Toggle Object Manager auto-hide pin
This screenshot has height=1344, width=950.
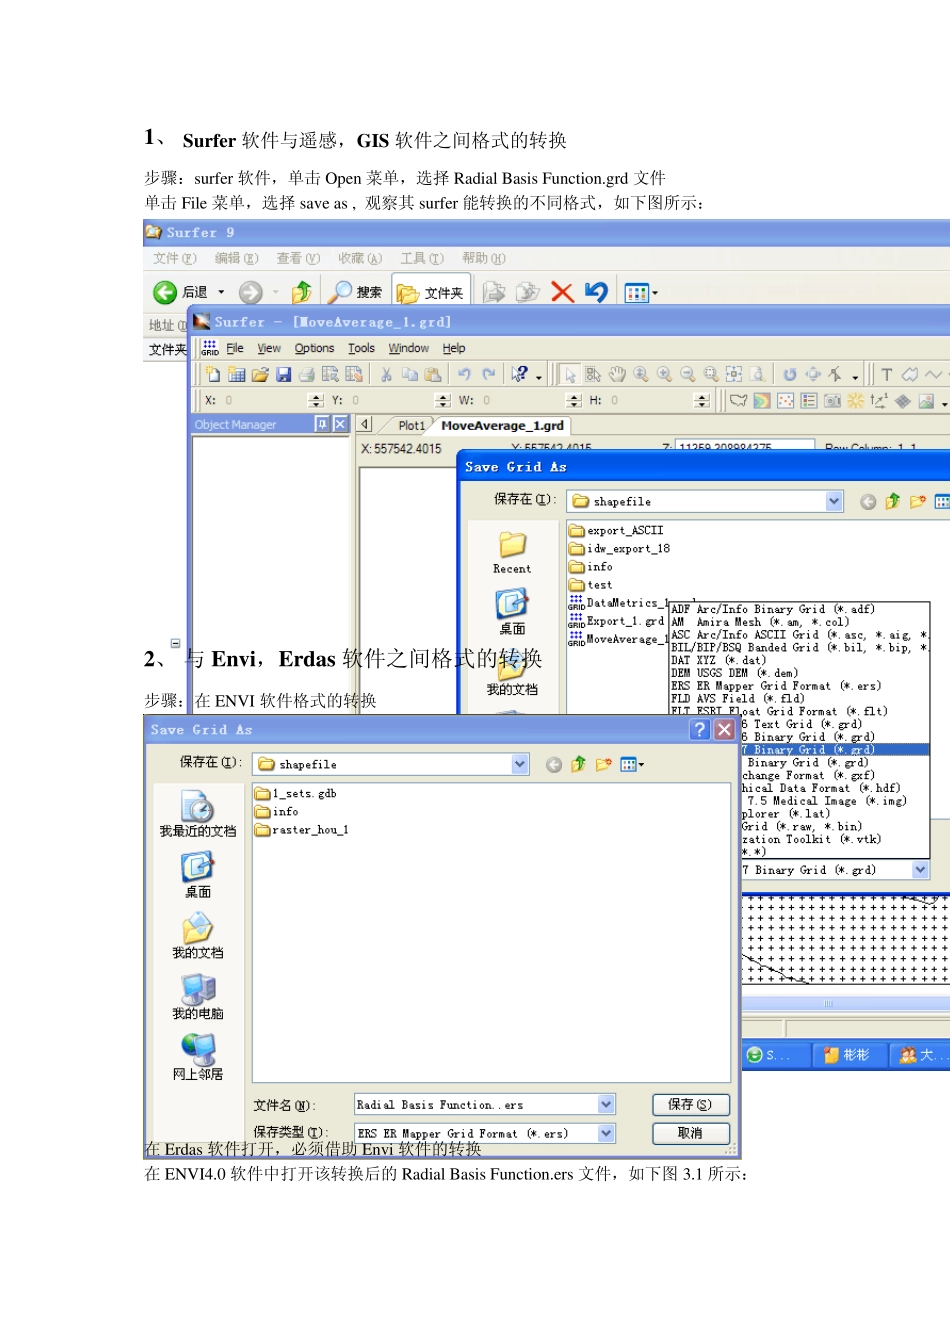pos(322,424)
